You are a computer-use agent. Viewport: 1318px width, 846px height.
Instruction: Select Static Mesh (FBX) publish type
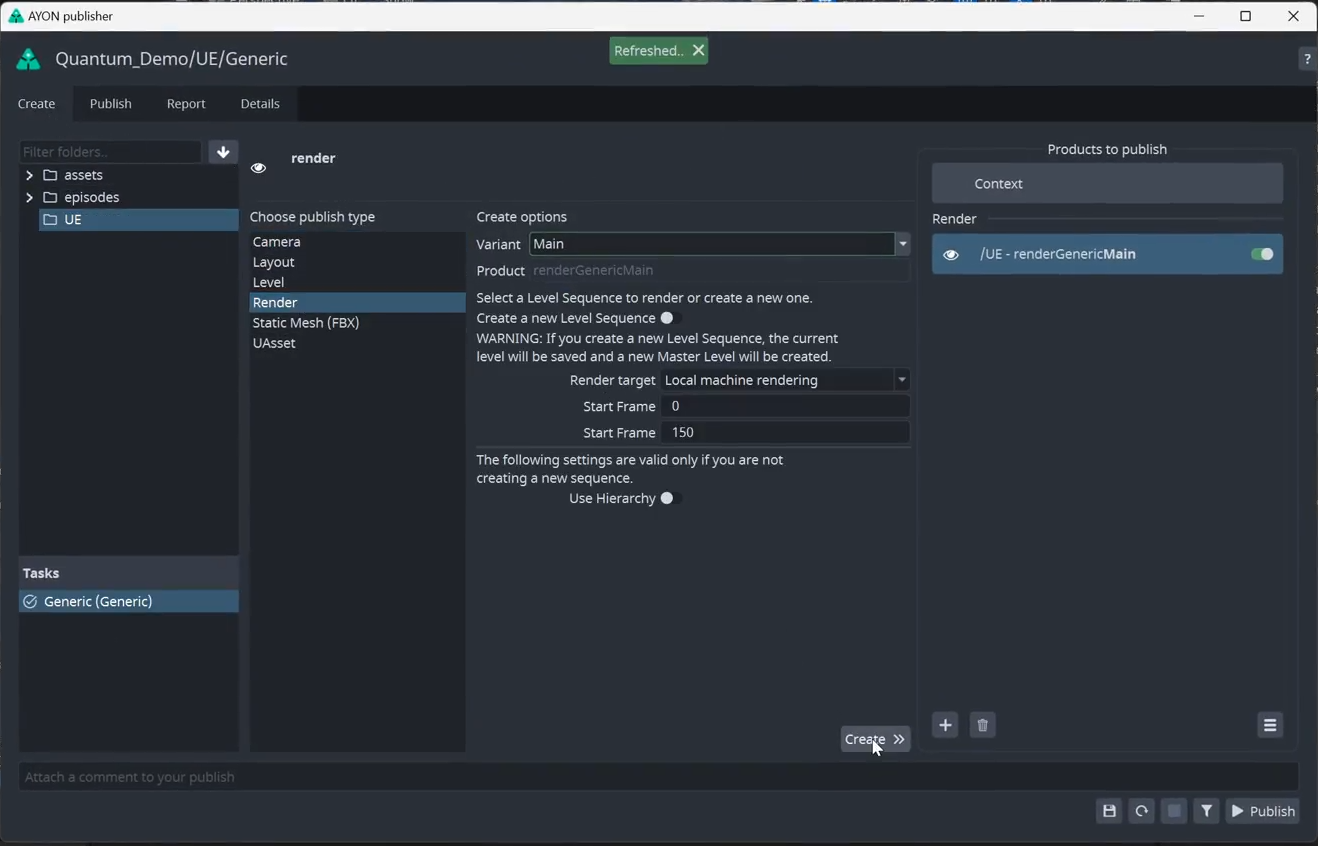click(357, 323)
